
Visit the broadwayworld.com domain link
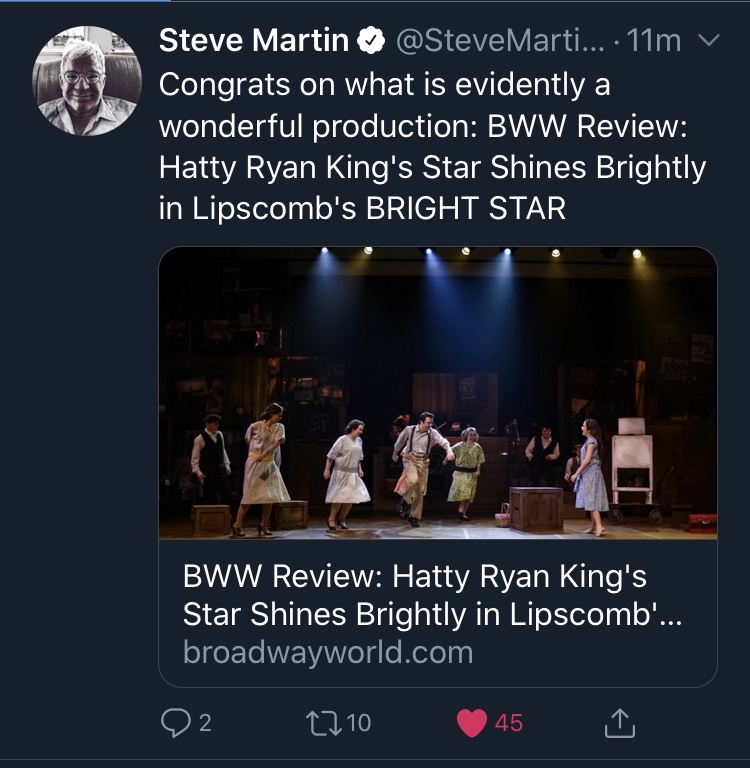[x=328, y=653]
